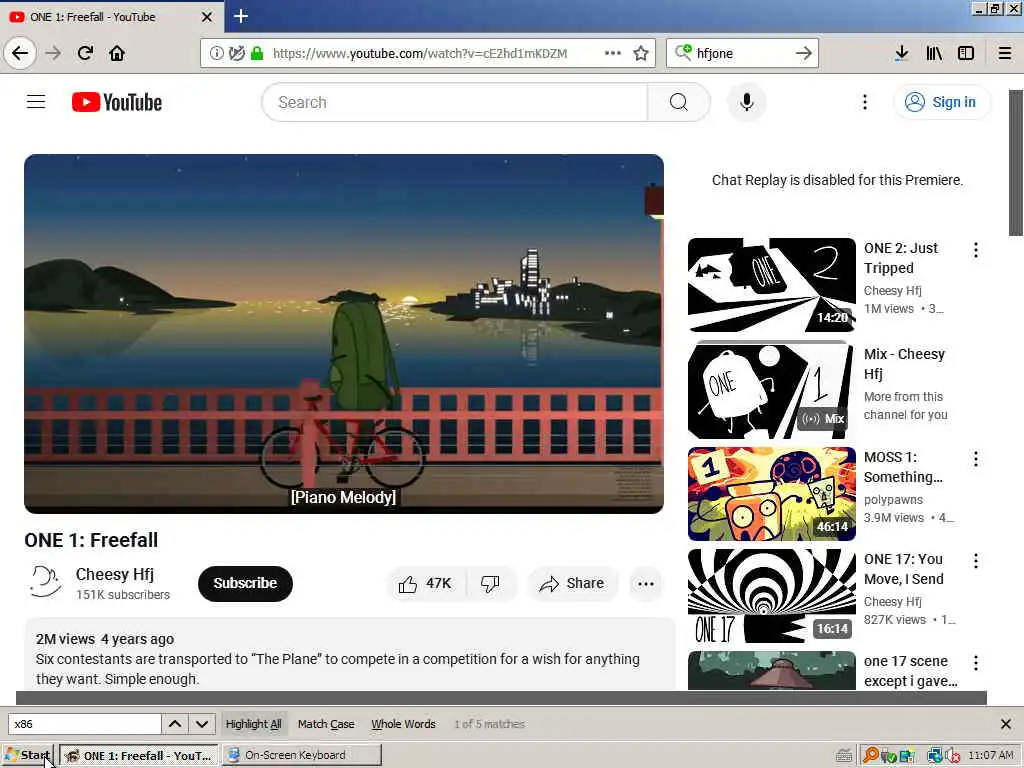This screenshot has height=768, width=1024.
Task: Dislike this video
Action: 490,583
